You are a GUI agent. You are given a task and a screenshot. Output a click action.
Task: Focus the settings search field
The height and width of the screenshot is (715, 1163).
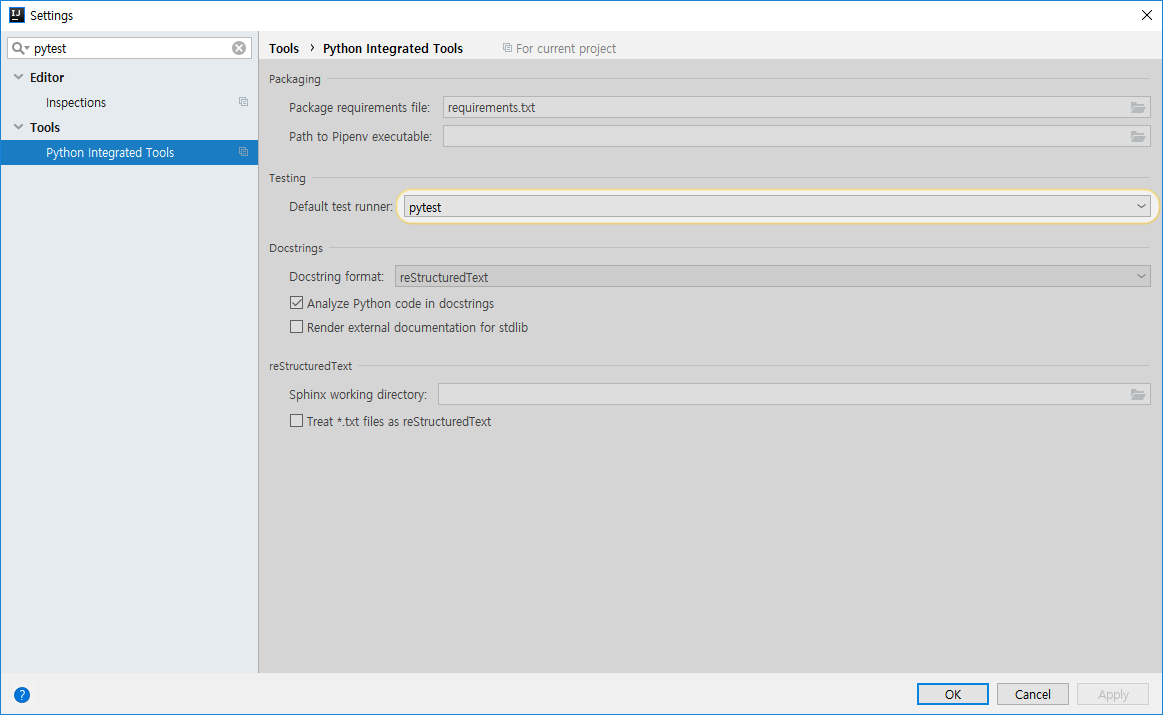pyautogui.click(x=130, y=48)
